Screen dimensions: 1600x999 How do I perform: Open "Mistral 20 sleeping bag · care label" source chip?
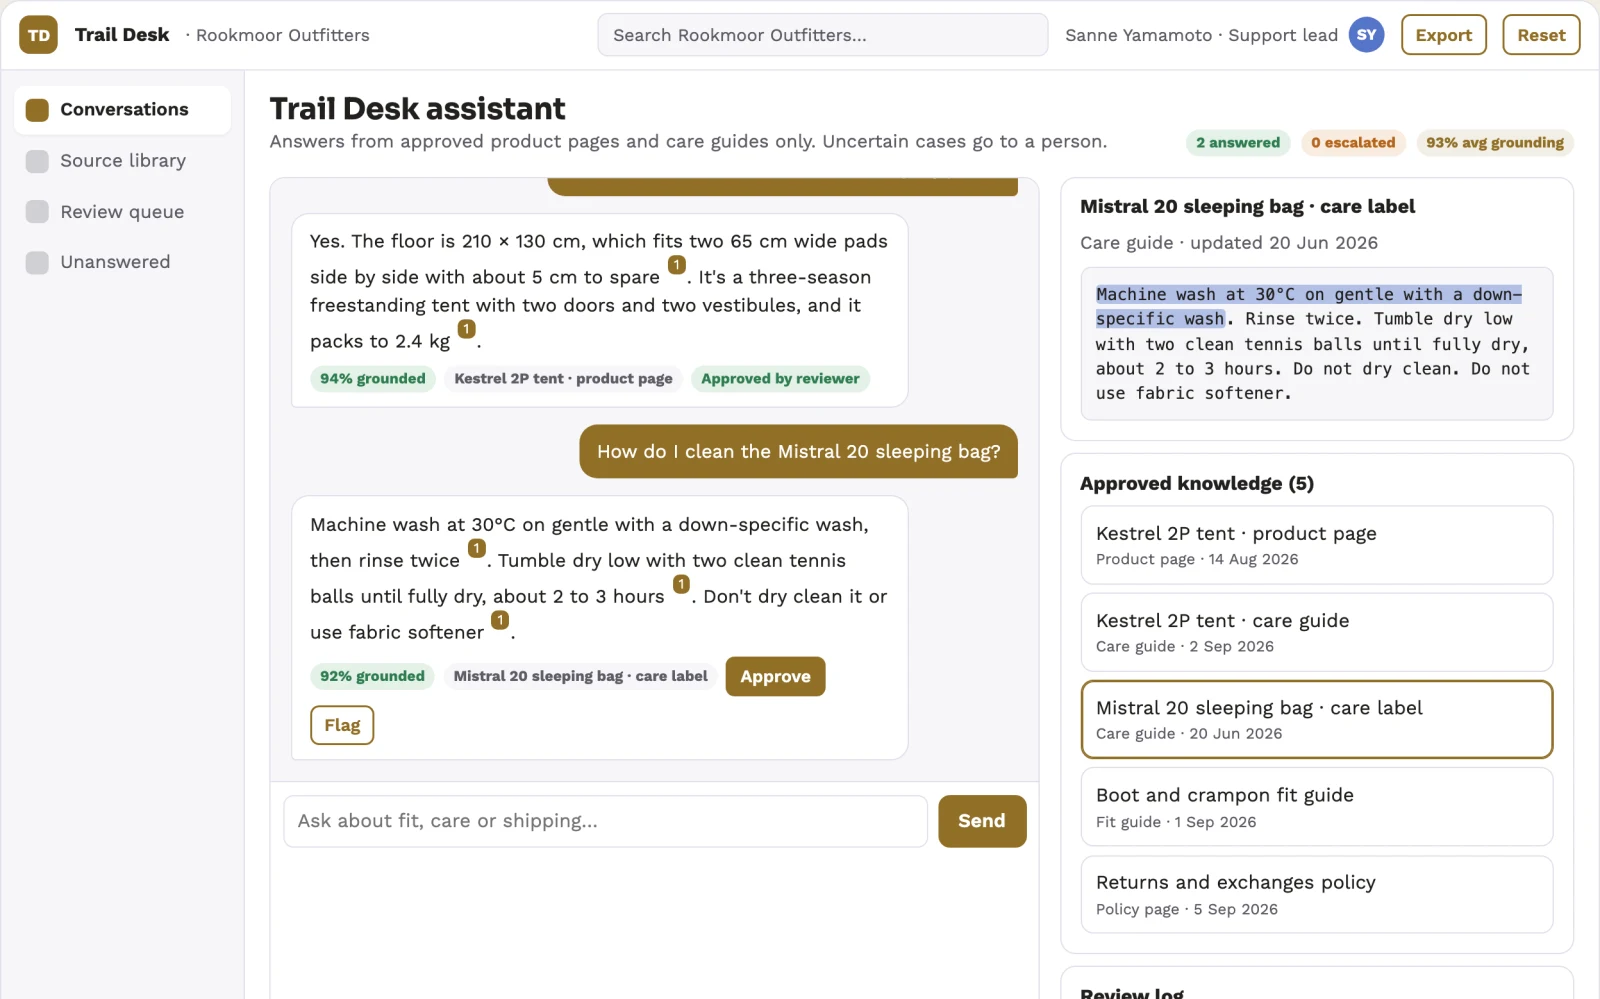click(580, 677)
